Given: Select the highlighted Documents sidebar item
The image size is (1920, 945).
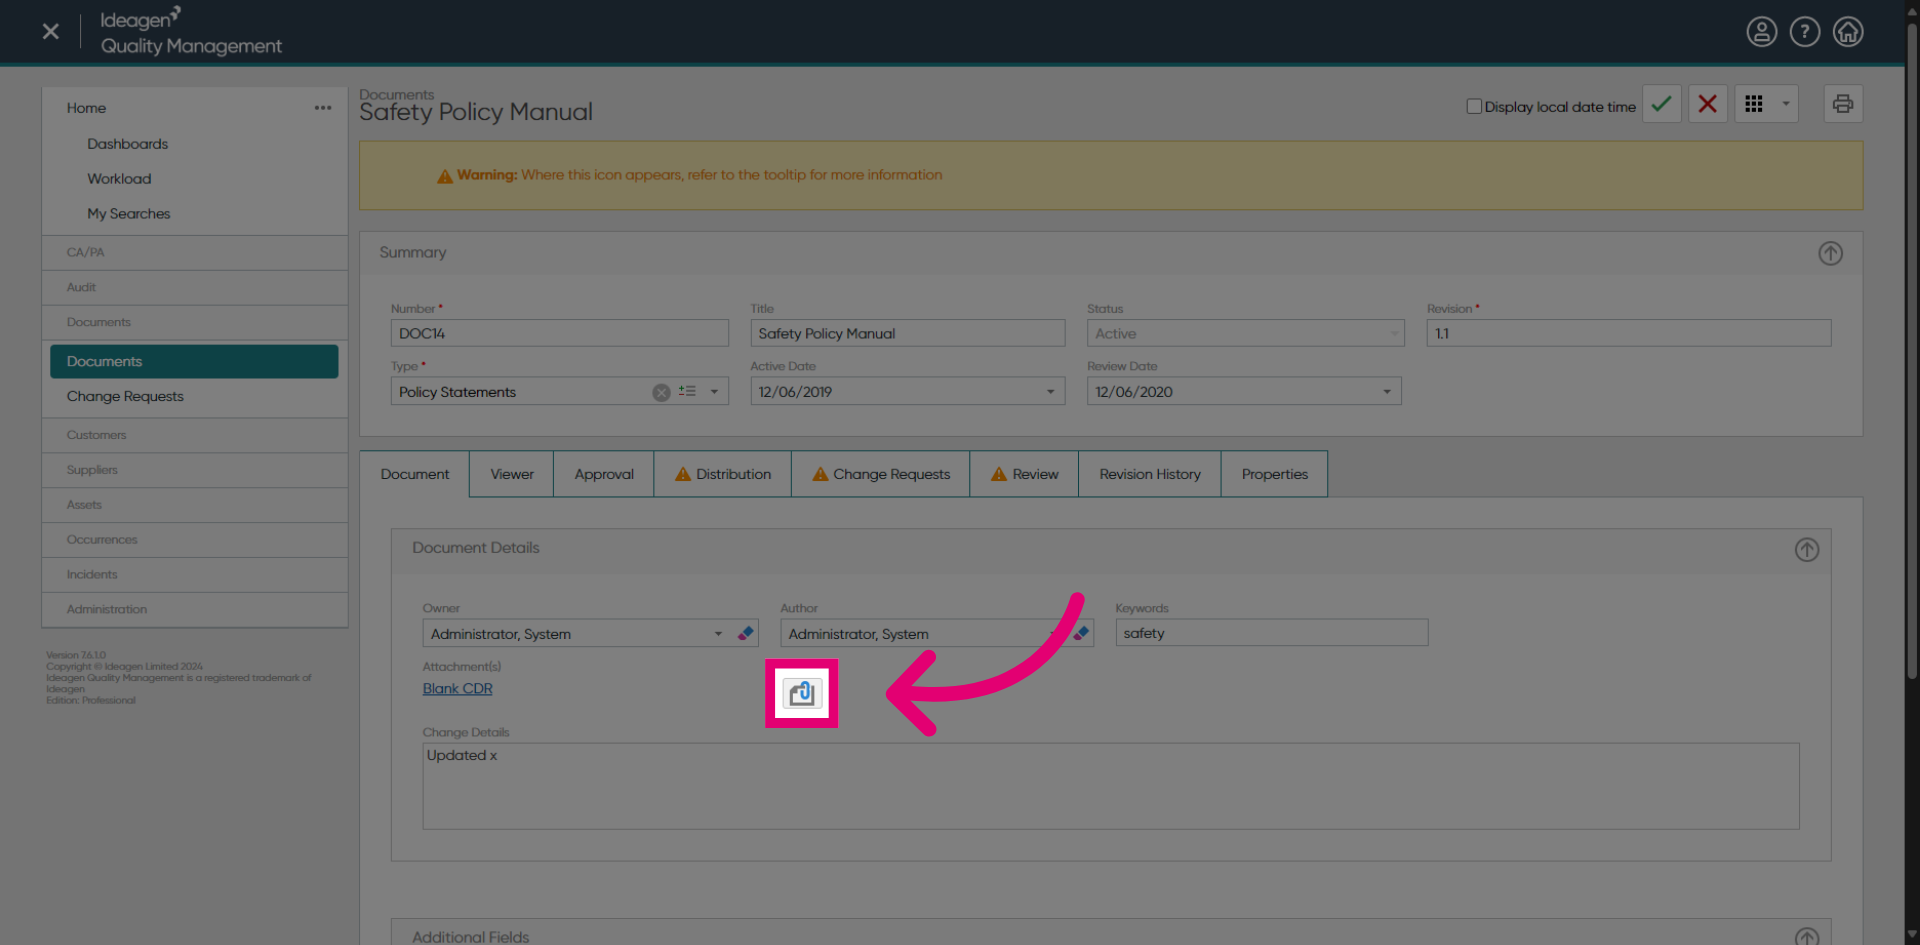Looking at the screenshot, I should click(x=194, y=362).
